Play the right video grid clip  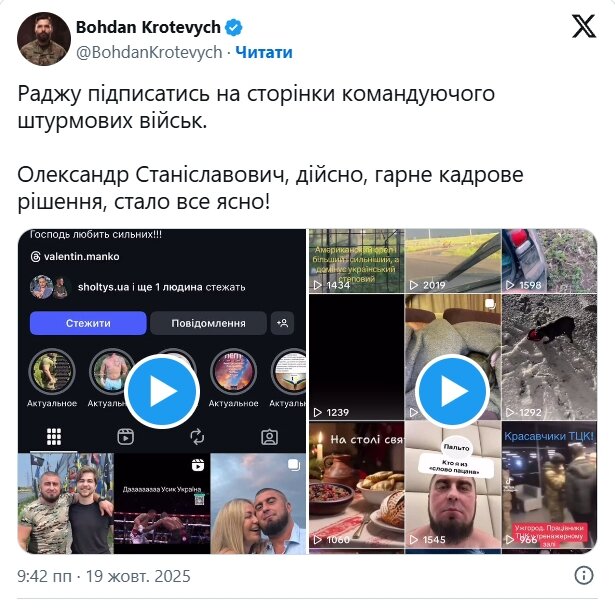point(453,391)
